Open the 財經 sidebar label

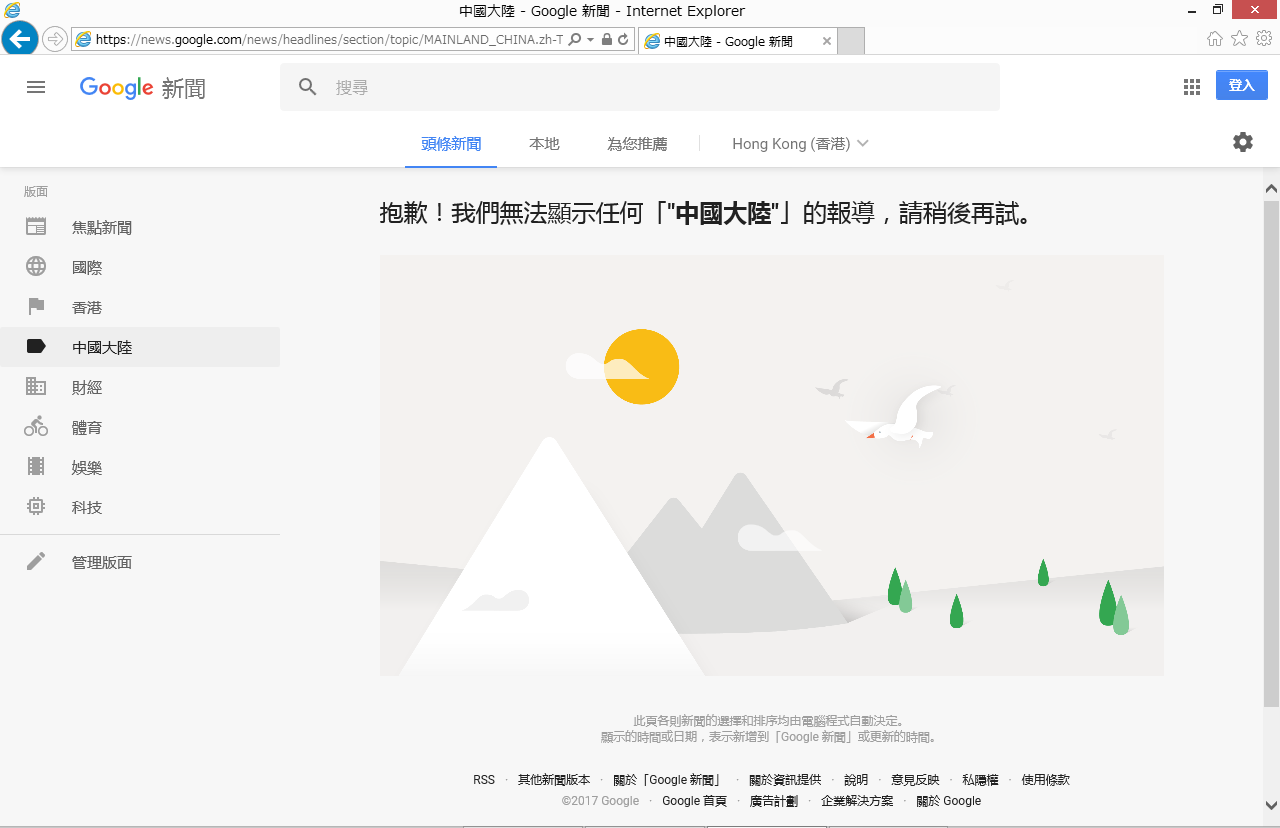[87, 388]
